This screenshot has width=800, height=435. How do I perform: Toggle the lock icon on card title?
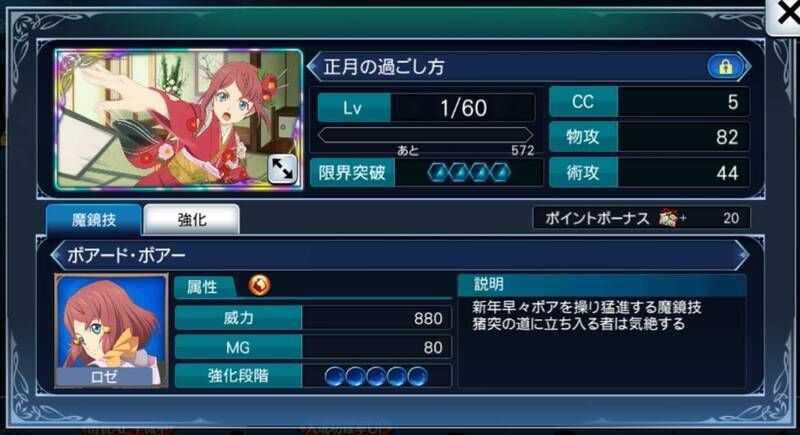(x=725, y=66)
